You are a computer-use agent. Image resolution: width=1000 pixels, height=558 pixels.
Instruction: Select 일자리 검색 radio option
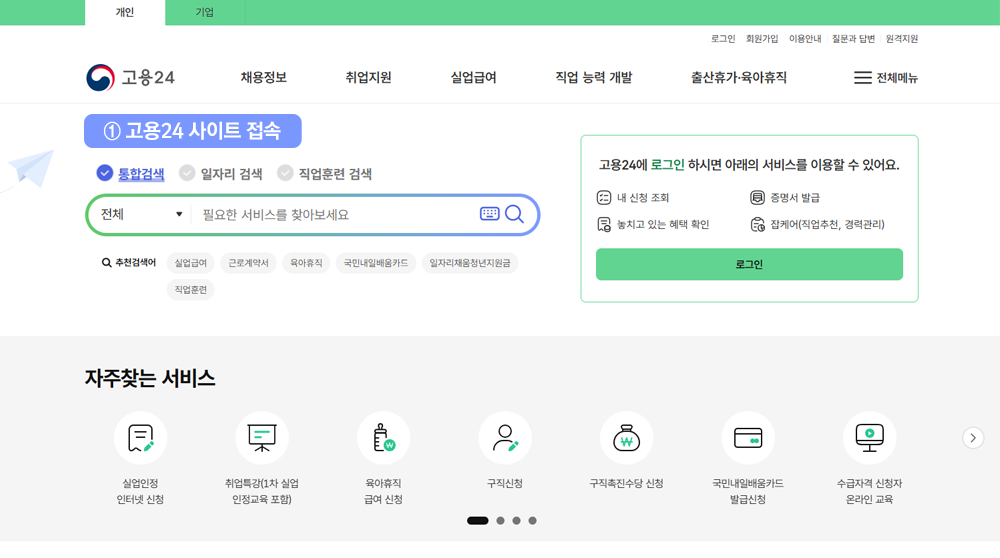pyautogui.click(x=187, y=173)
